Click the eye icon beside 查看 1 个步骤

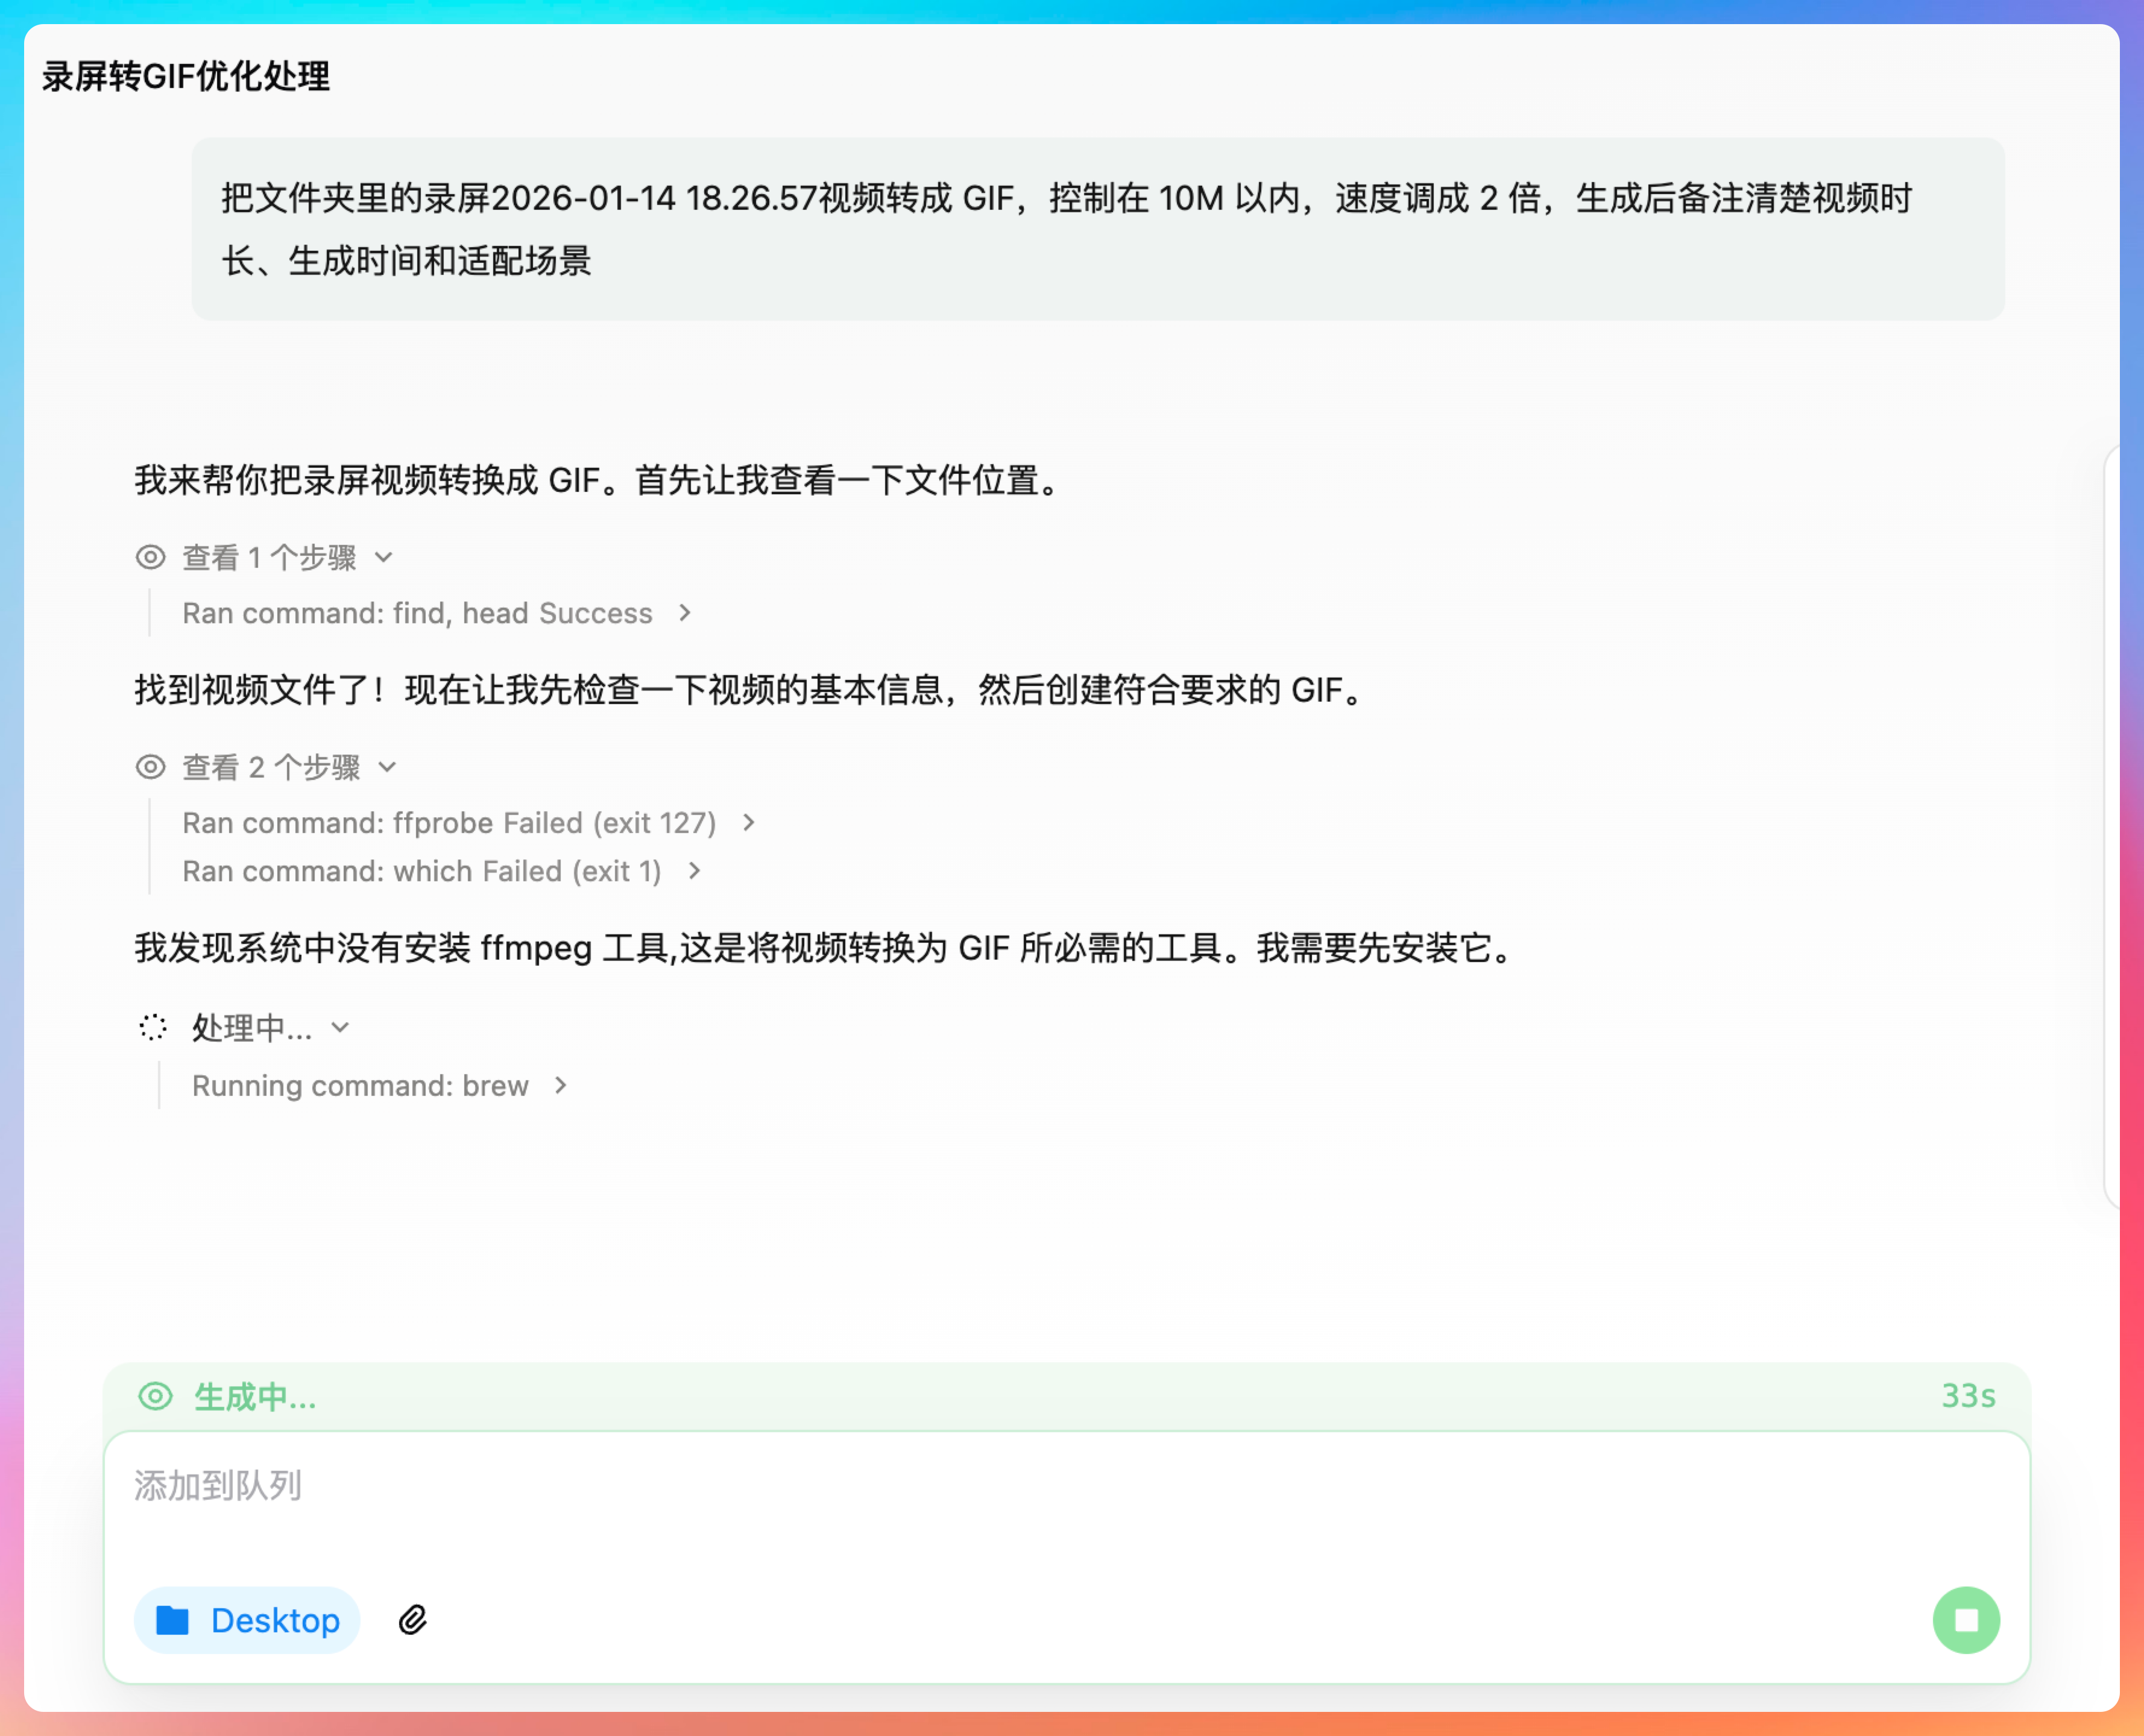[150, 557]
